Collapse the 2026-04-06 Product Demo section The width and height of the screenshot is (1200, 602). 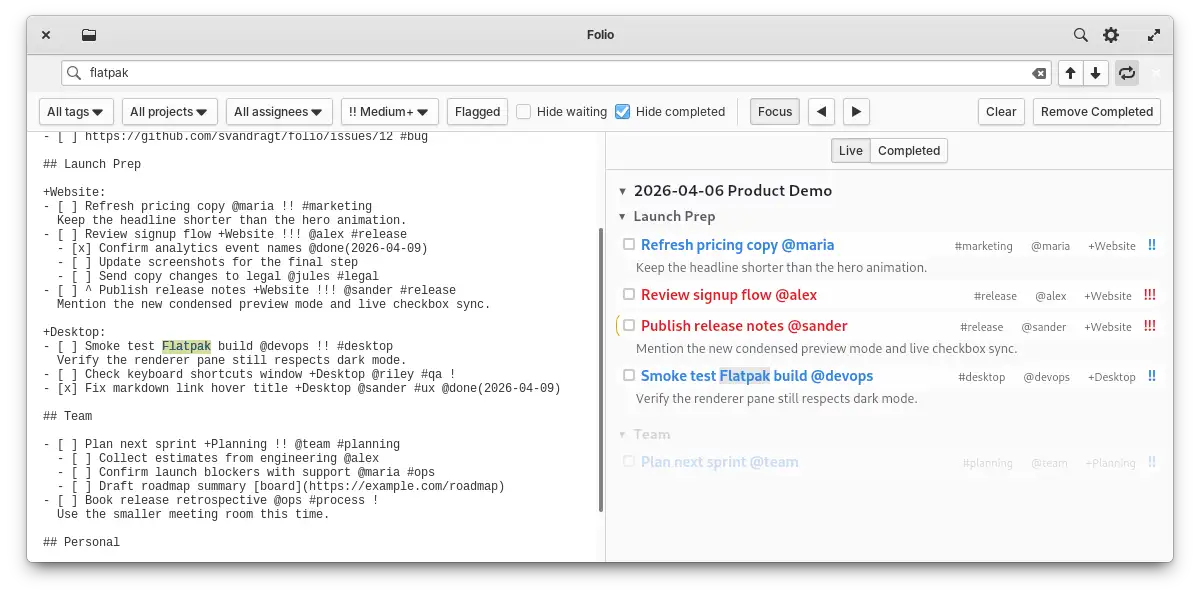[x=622, y=191]
